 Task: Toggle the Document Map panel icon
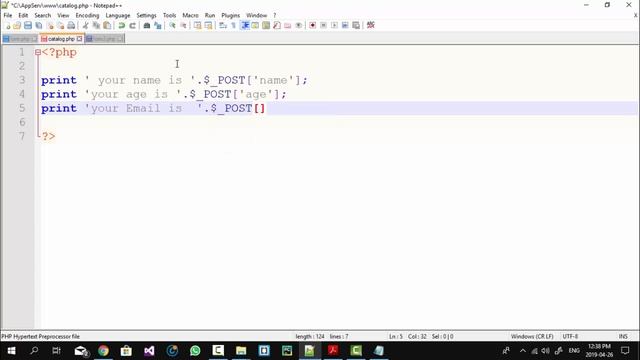click(266, 25)
